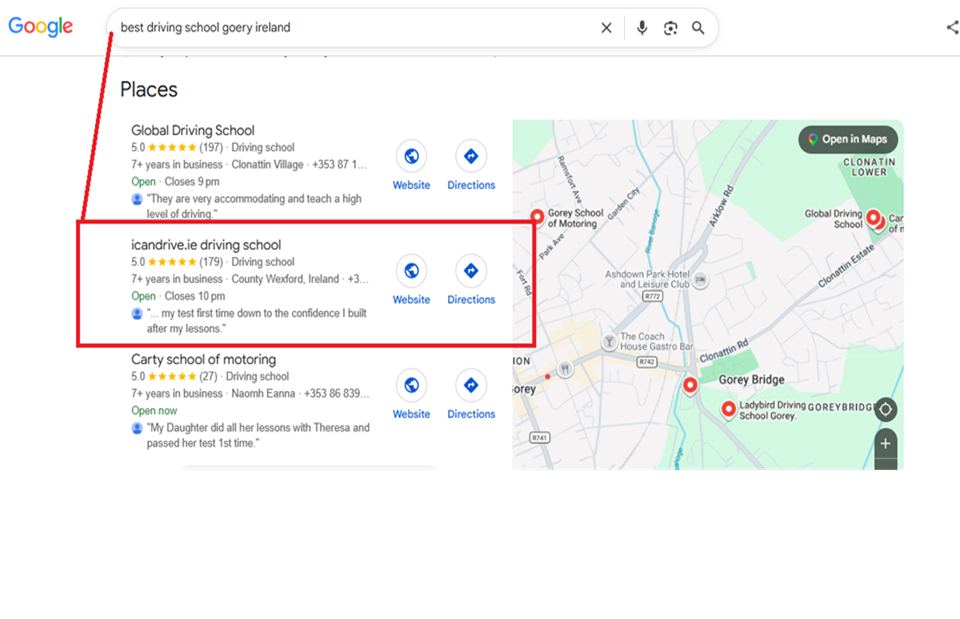The width and height of the screenshot is (960, 619).
Task: Get Directions icon for Global Driving School
Action: [x=471, y=156]
